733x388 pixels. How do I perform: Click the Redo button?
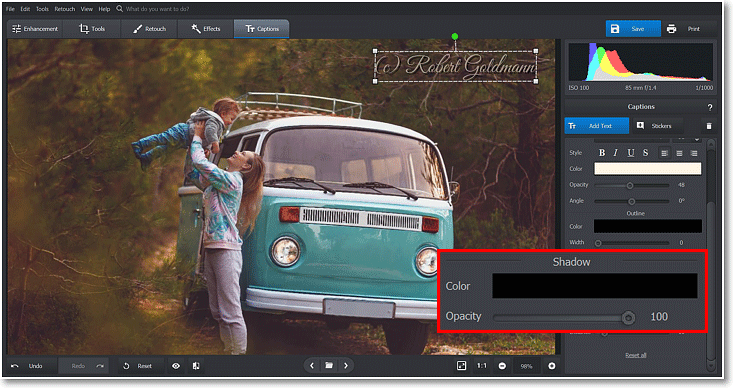pyautogui.click(x=84, y=366)
